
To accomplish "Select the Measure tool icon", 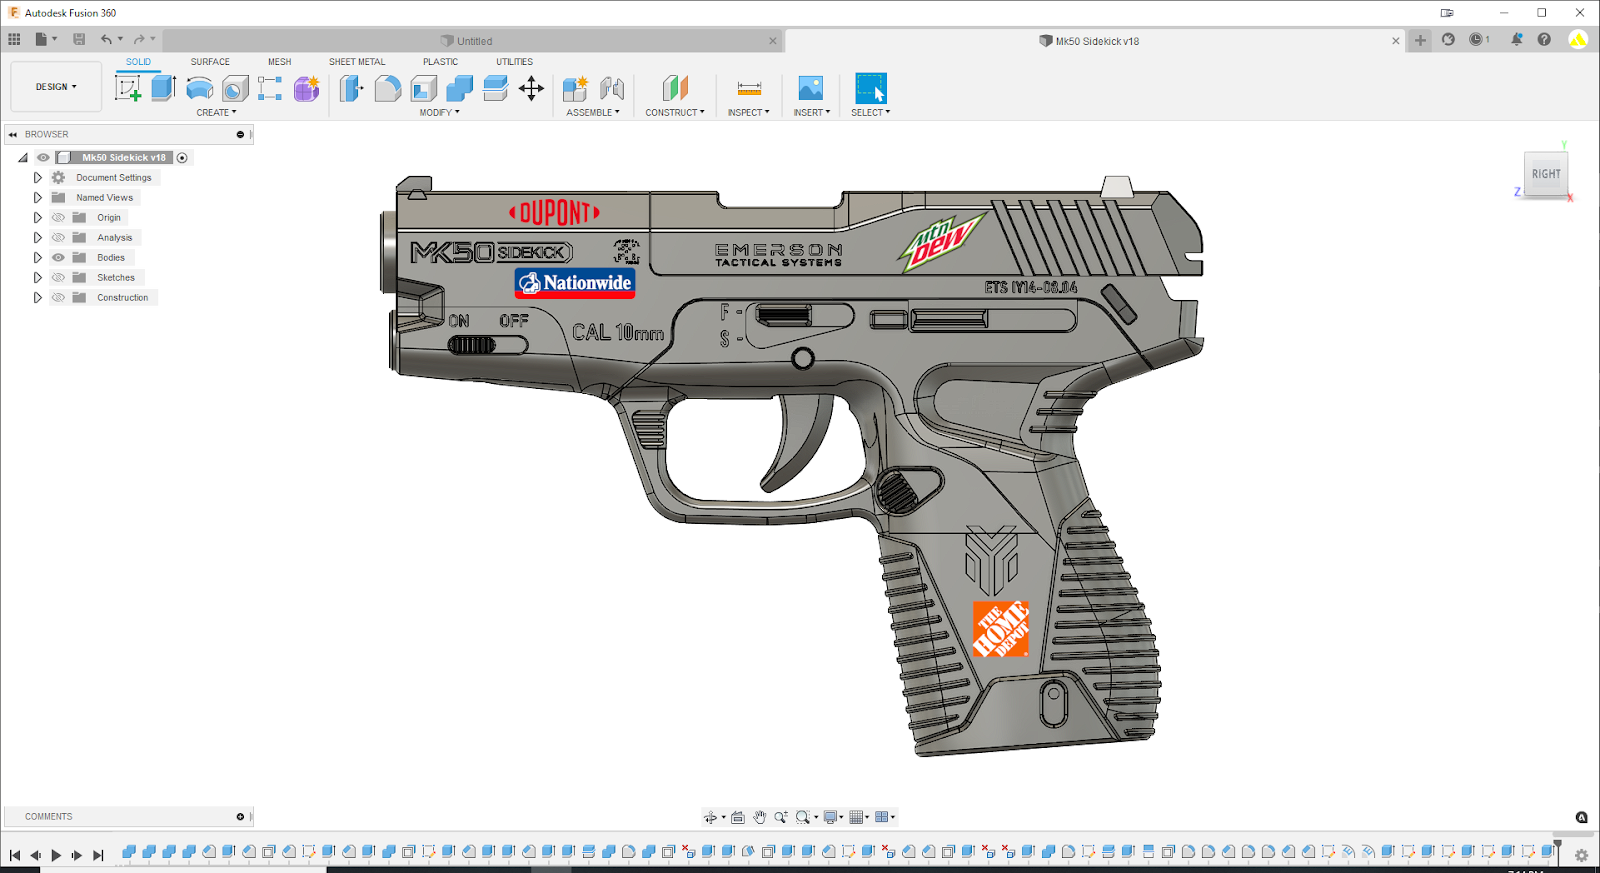I will click(749, 88).
